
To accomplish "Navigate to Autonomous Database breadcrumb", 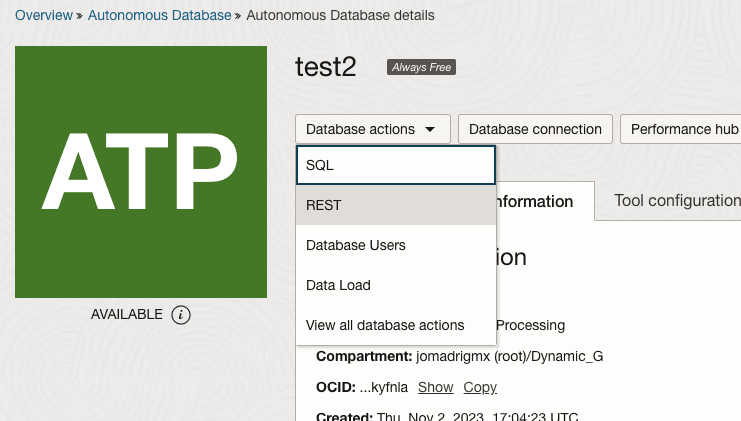I will [x=160, y=15].
